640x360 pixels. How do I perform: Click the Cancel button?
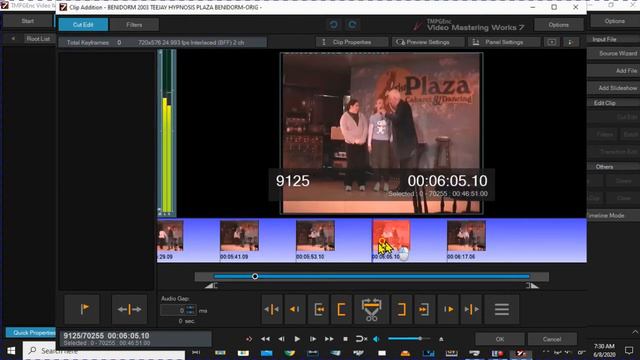551,339
